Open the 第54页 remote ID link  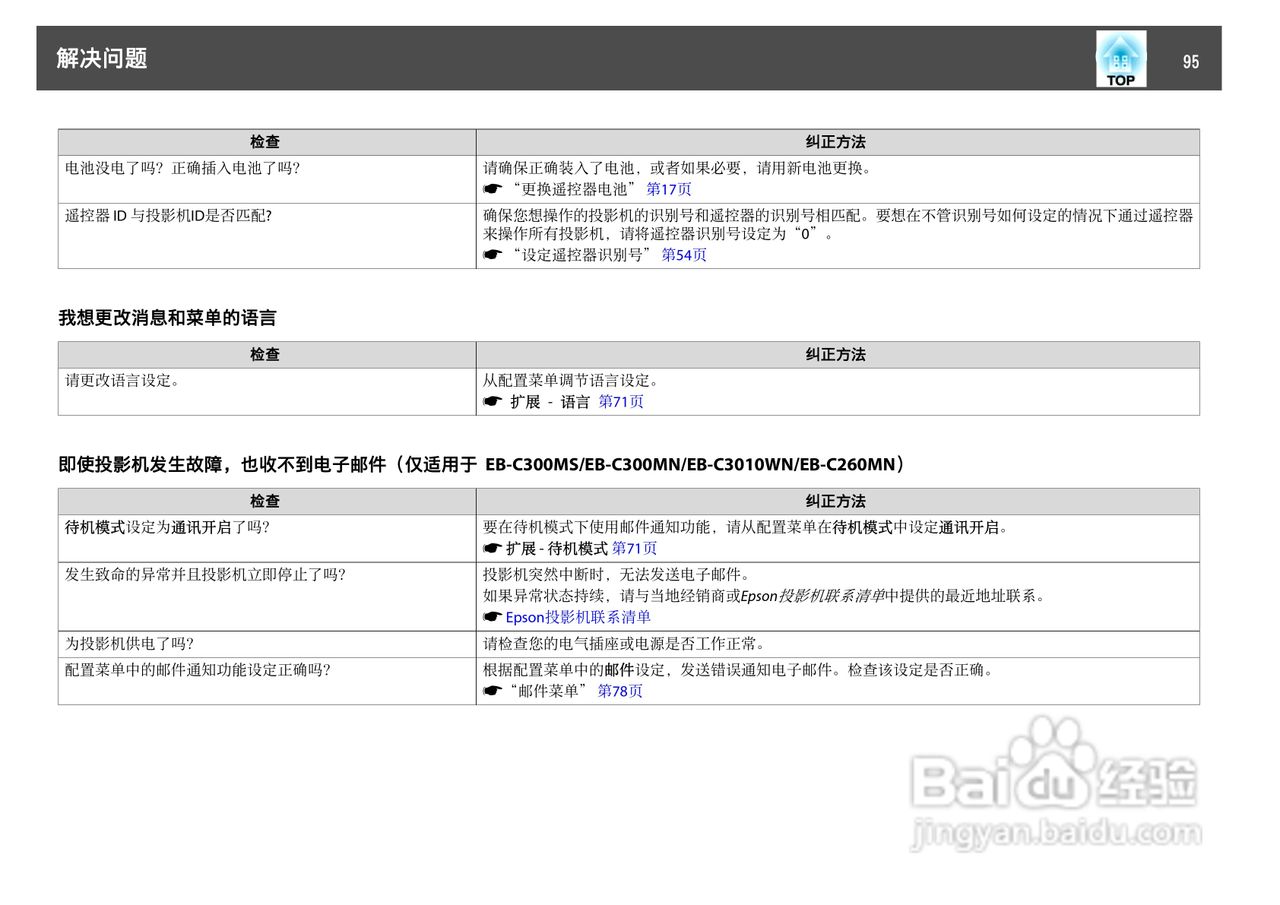[x=684, y=255]
